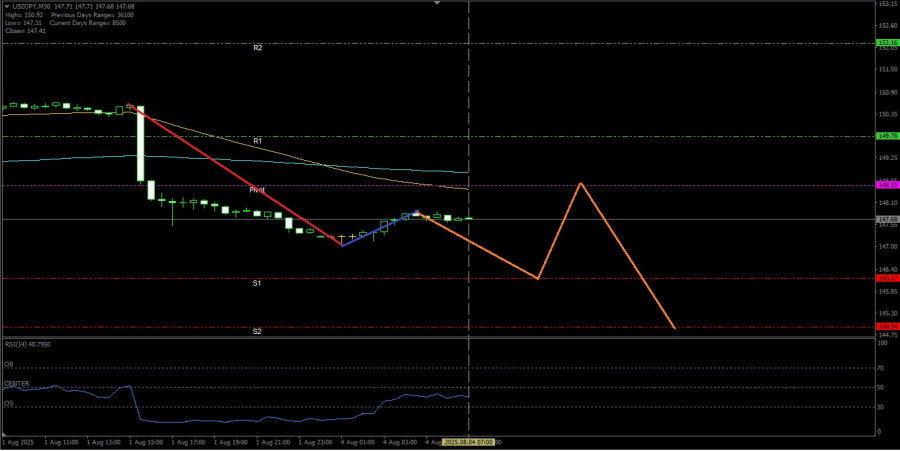Viewport: 900px width, 451px height.
Task: Click the 4 Aug 01:00 time axis label
Action: click(358, 442)
